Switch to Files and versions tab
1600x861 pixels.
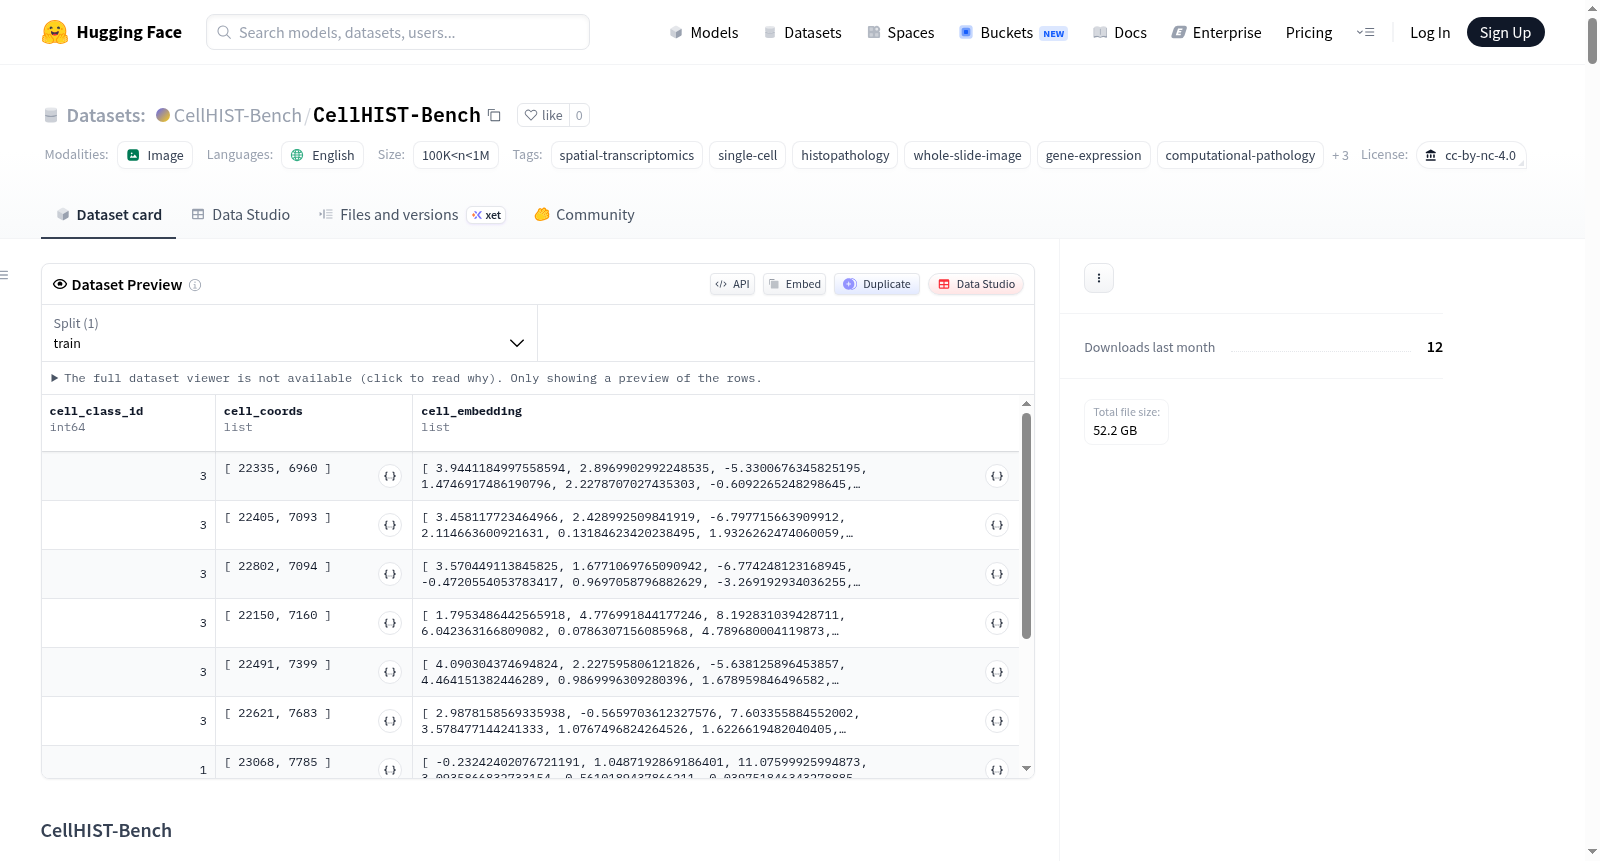pyautogui.click(x=412, y=215)
